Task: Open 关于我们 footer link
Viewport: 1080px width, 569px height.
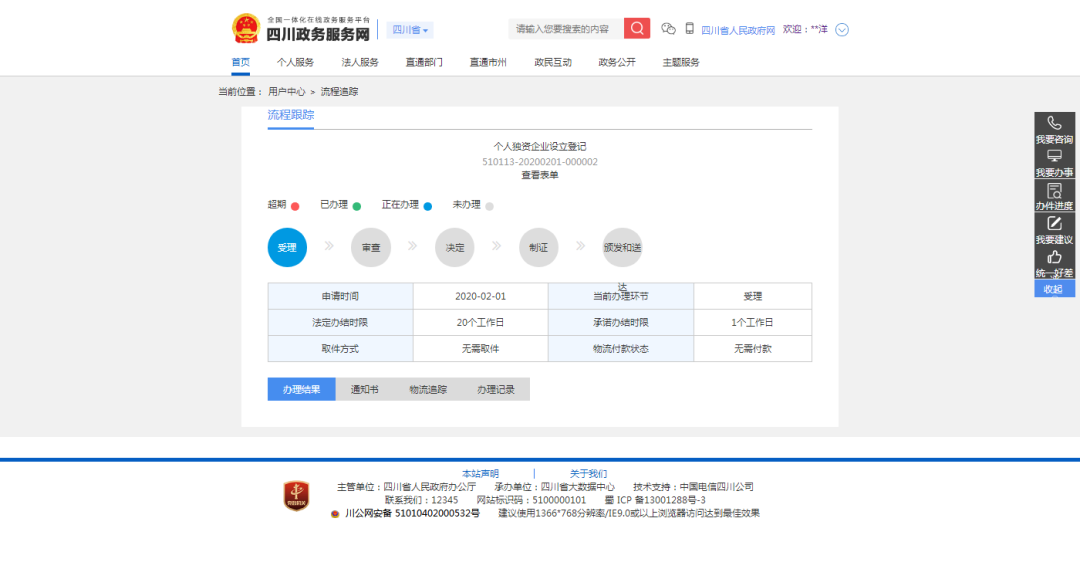Action: coord(588,474)
